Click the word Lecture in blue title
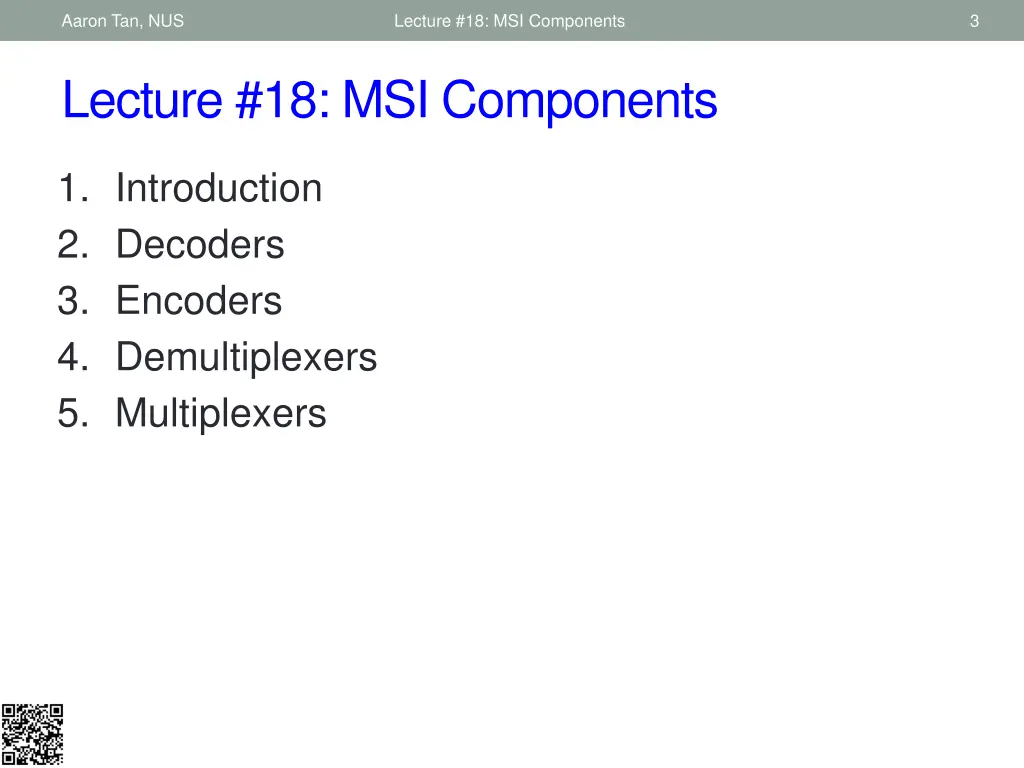Image resolution: width=1024 pixels, height=768 pixels. click(142, 100)
